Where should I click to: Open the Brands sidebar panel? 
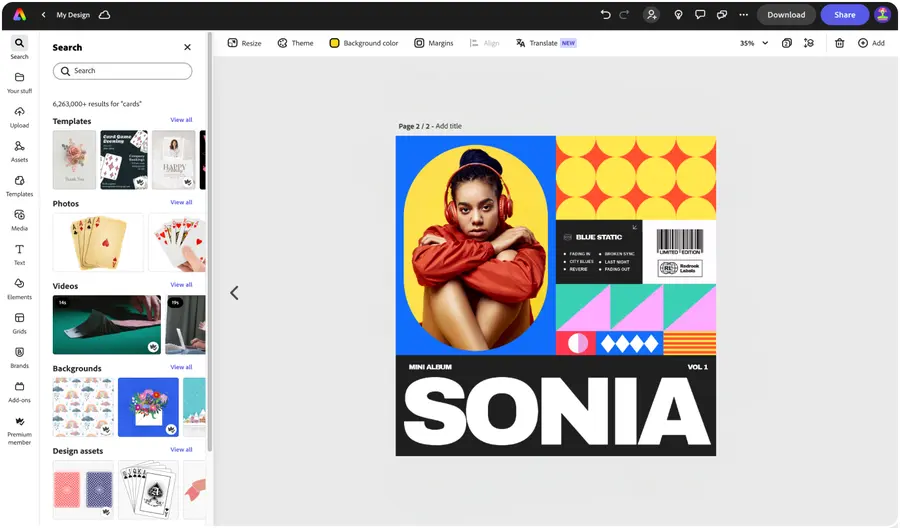tap(20, 358)
